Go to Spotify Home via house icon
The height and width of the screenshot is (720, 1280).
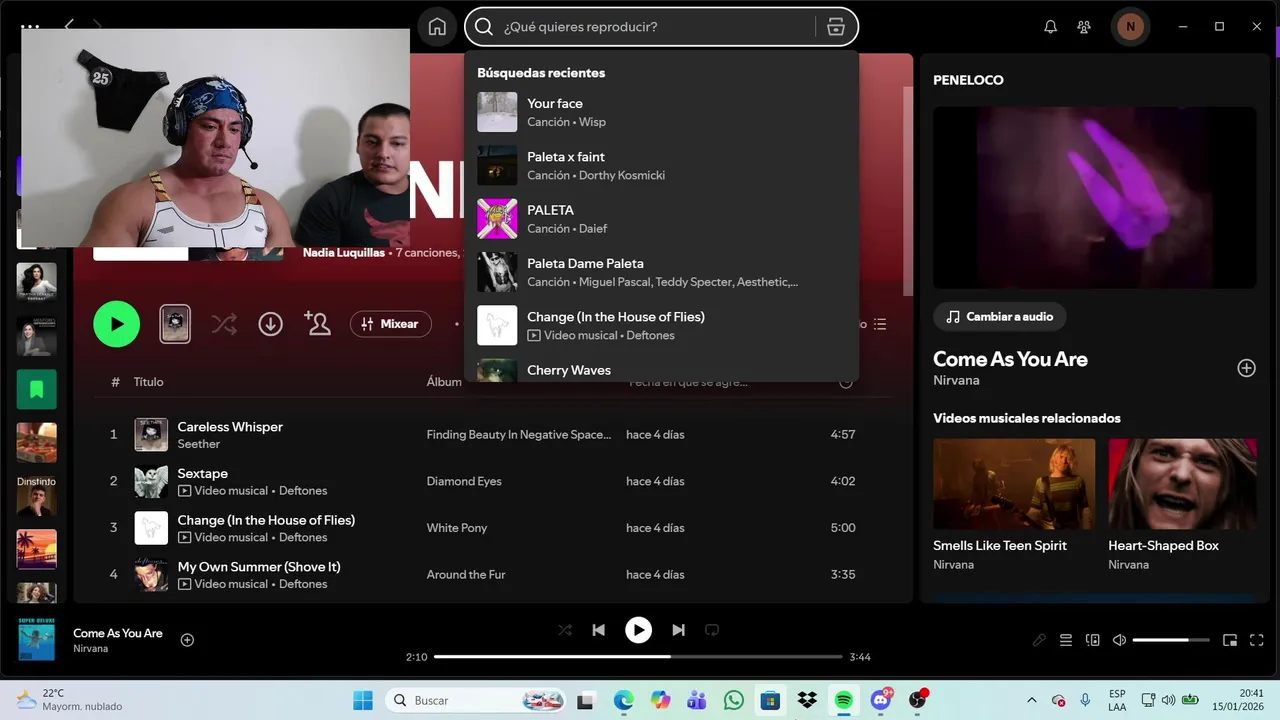pyautogui.click(x=437, y=27)
